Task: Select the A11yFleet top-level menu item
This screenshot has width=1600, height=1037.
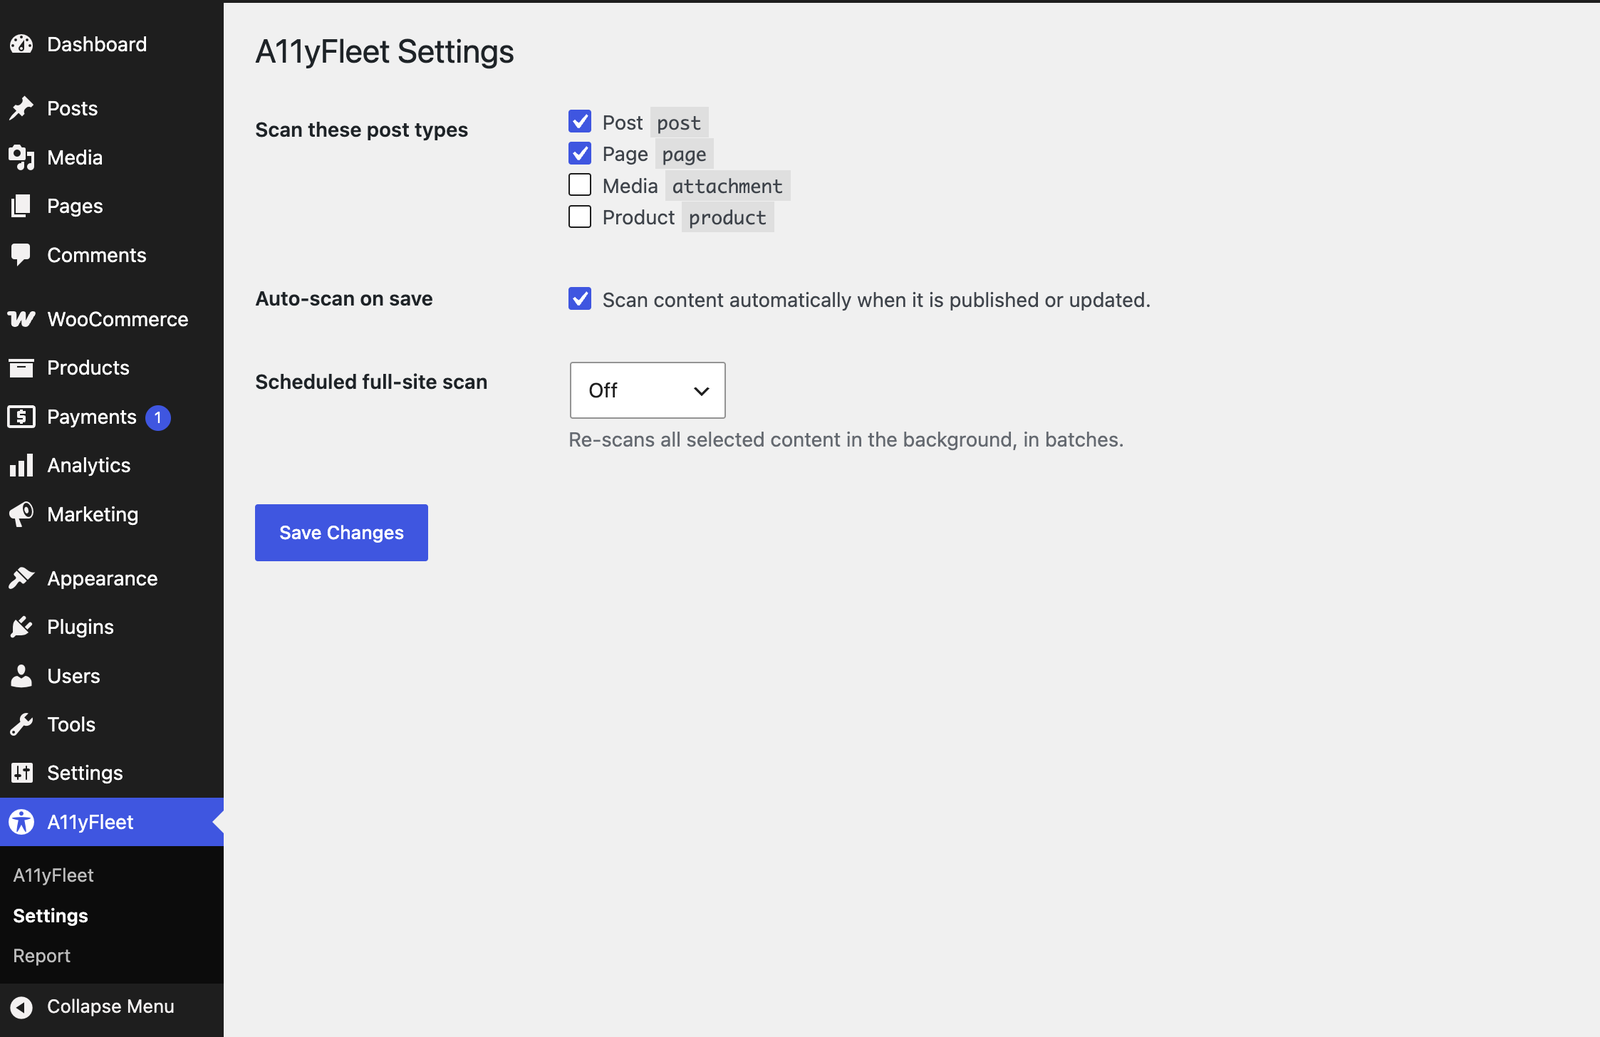Action: (x=112, y=822)
